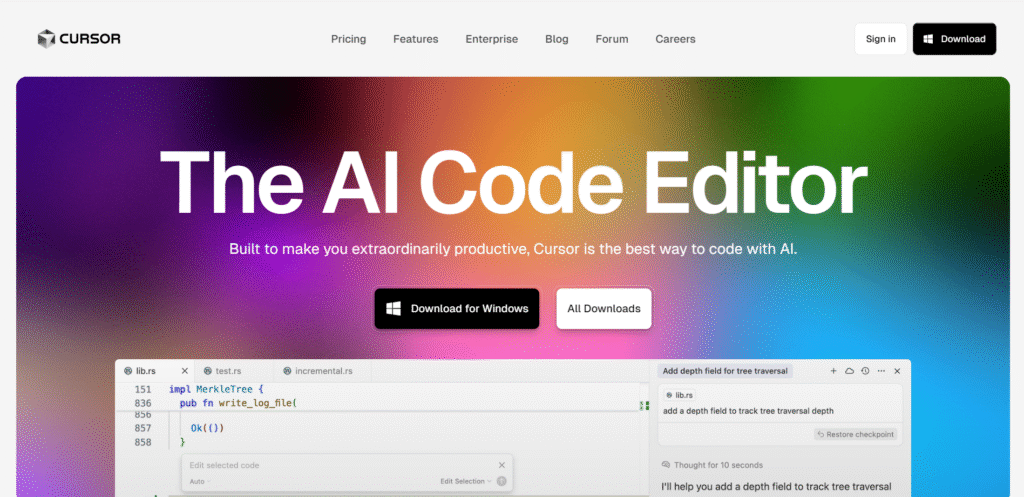Click the 'Ok(())' code line
The width and height of the screenshot is (1024, 497).
(x=207, y=428)
